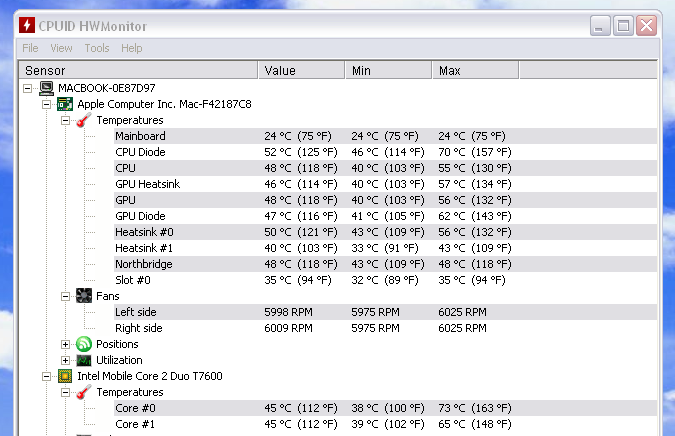Select the GPU Heatsink row
Image resolution: width=675 pixels, height=436 pixels.
(x=385, y=184)
